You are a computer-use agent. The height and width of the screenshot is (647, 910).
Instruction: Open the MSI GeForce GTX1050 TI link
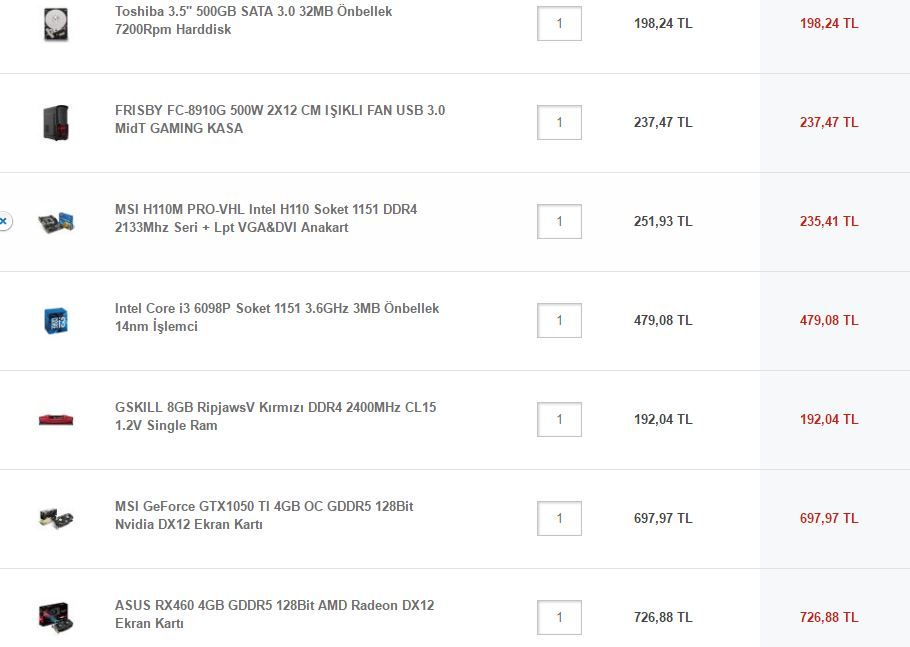point(263,515)
